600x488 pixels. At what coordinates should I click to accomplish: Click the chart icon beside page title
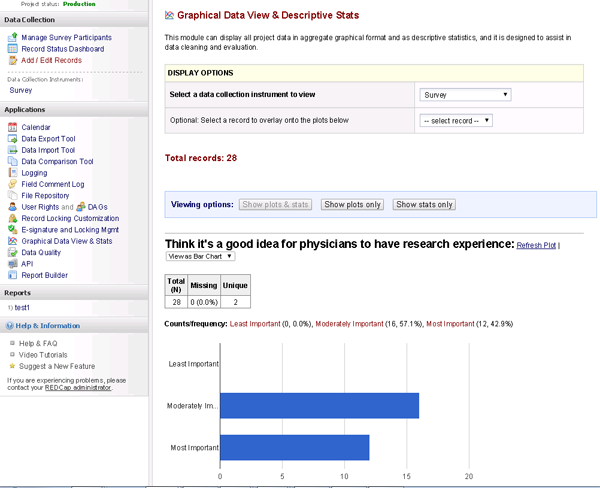point(169,15)
